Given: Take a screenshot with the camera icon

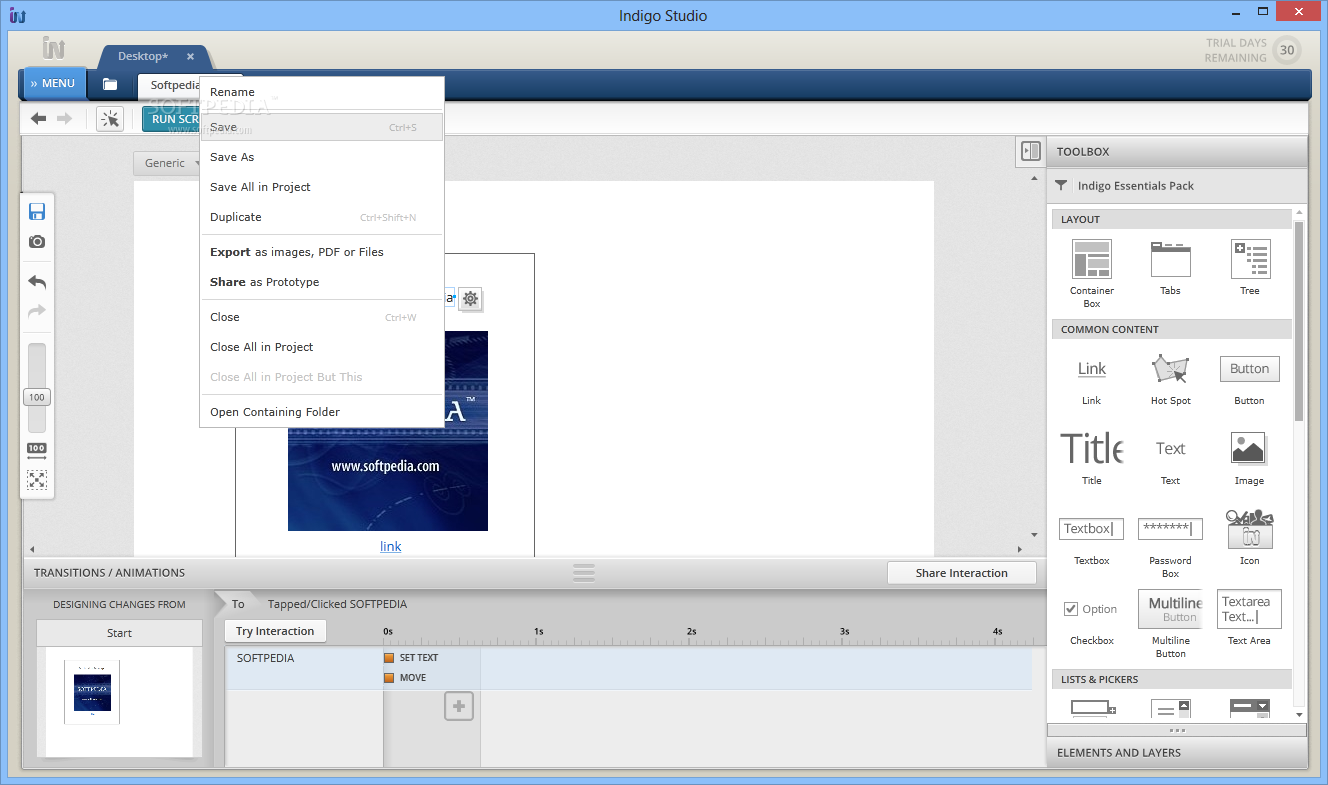Looking at the screenshot, I should pyautogui.click(x=37, y=242).
